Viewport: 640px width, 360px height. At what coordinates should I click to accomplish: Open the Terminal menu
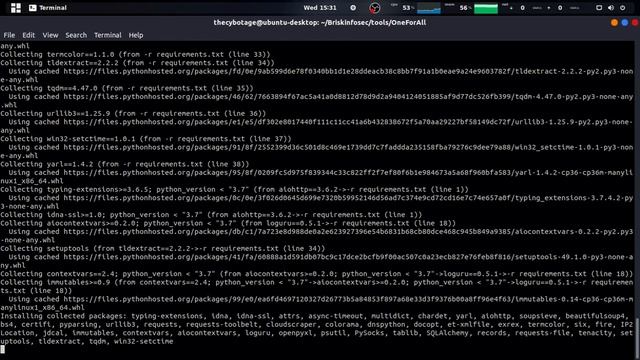[108, 35]
